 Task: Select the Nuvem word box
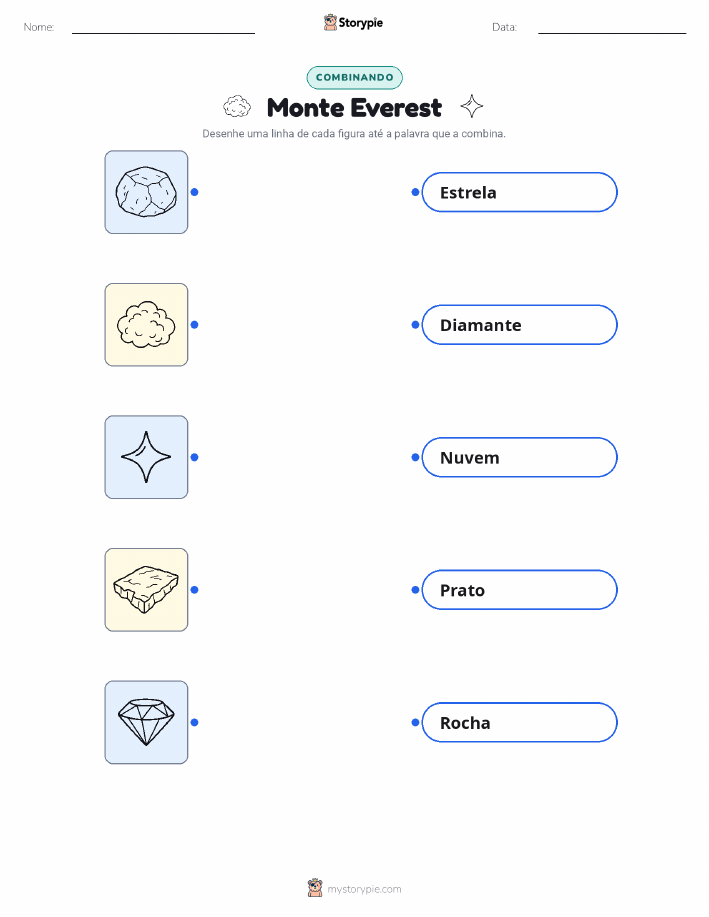519,457
